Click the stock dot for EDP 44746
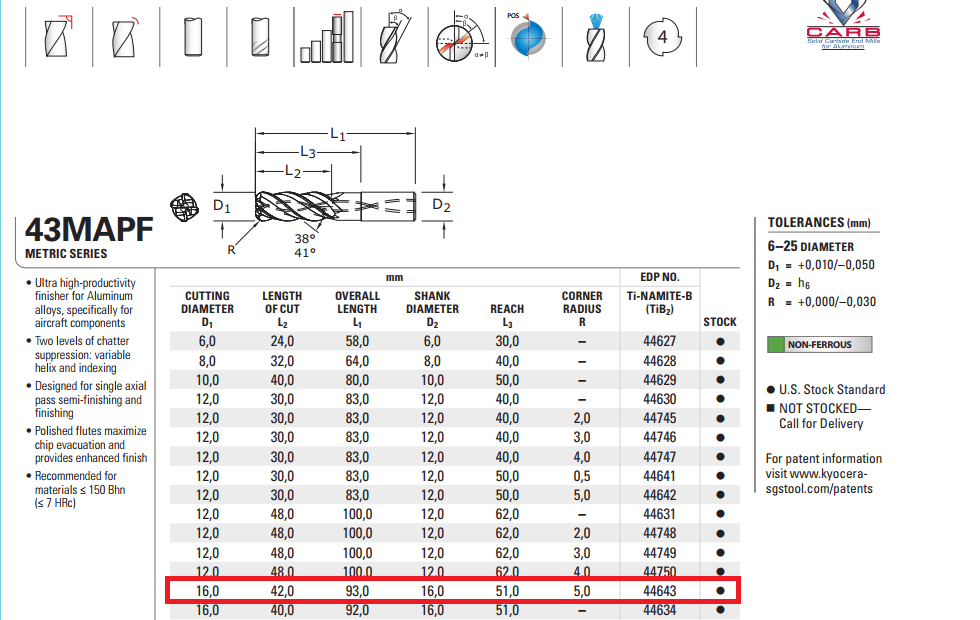 click(x=720, y=438)
